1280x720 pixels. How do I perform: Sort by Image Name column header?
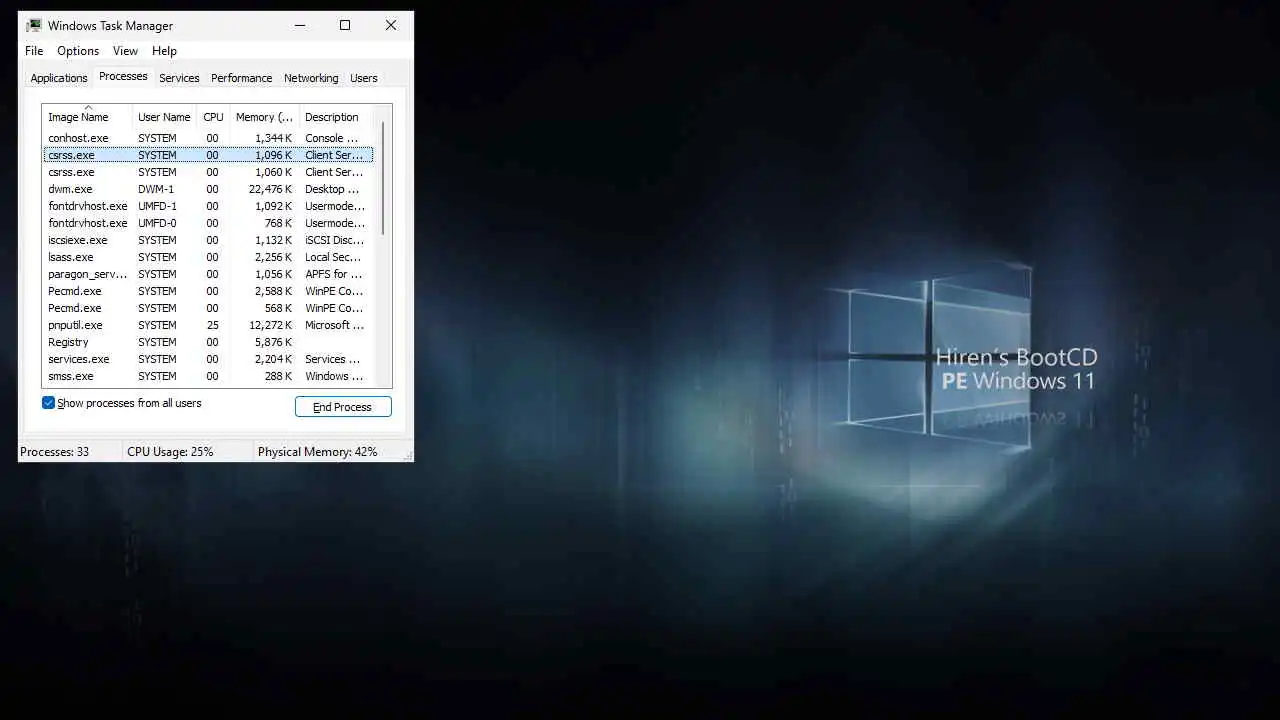click(87, 117)
